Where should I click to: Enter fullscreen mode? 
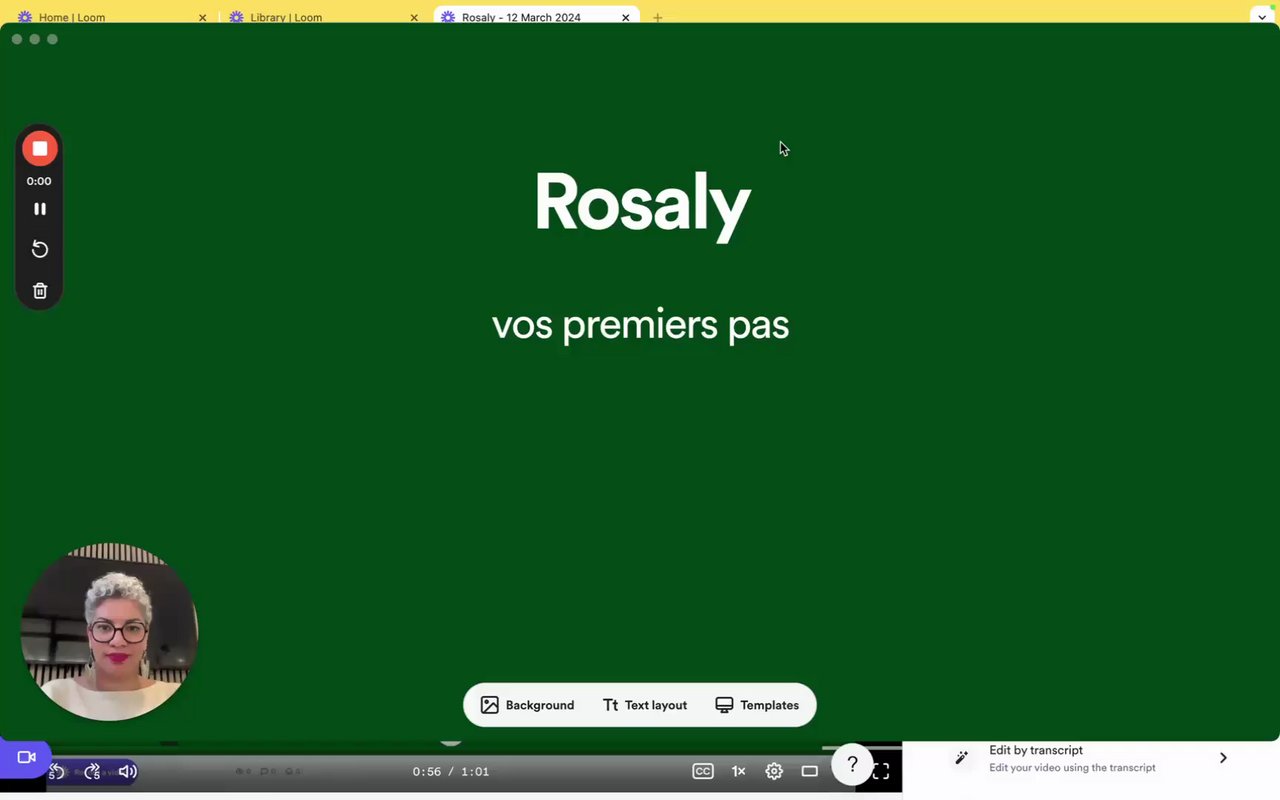tap(881, 771)
